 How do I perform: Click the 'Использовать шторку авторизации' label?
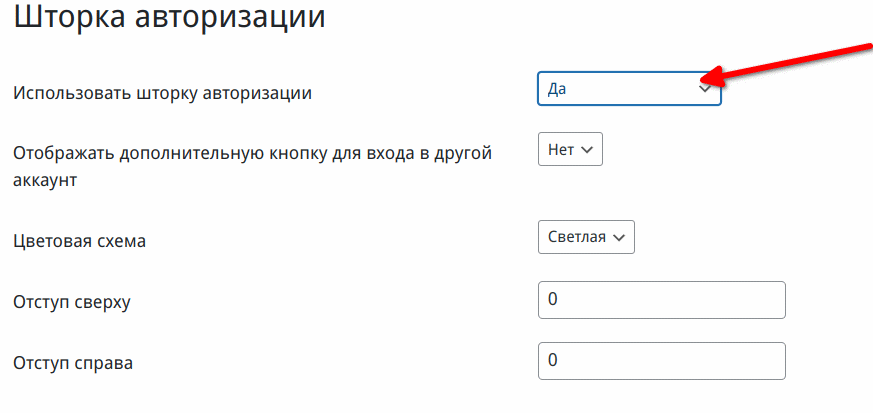(x=163, y=93)
